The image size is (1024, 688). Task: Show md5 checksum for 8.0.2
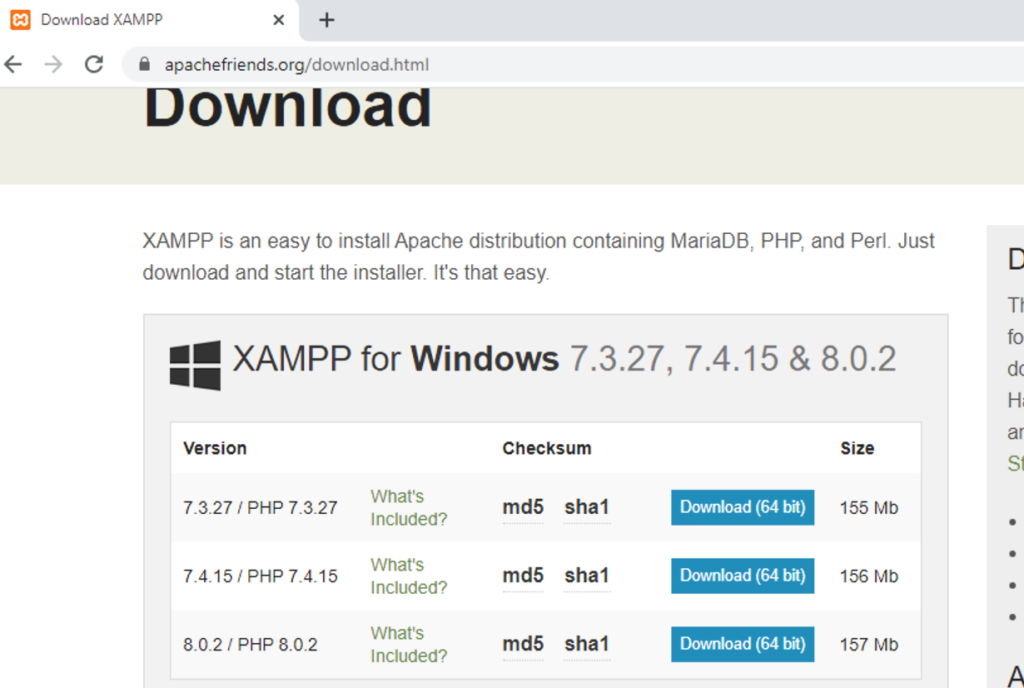pyautogui.click(x=522, y=644)
